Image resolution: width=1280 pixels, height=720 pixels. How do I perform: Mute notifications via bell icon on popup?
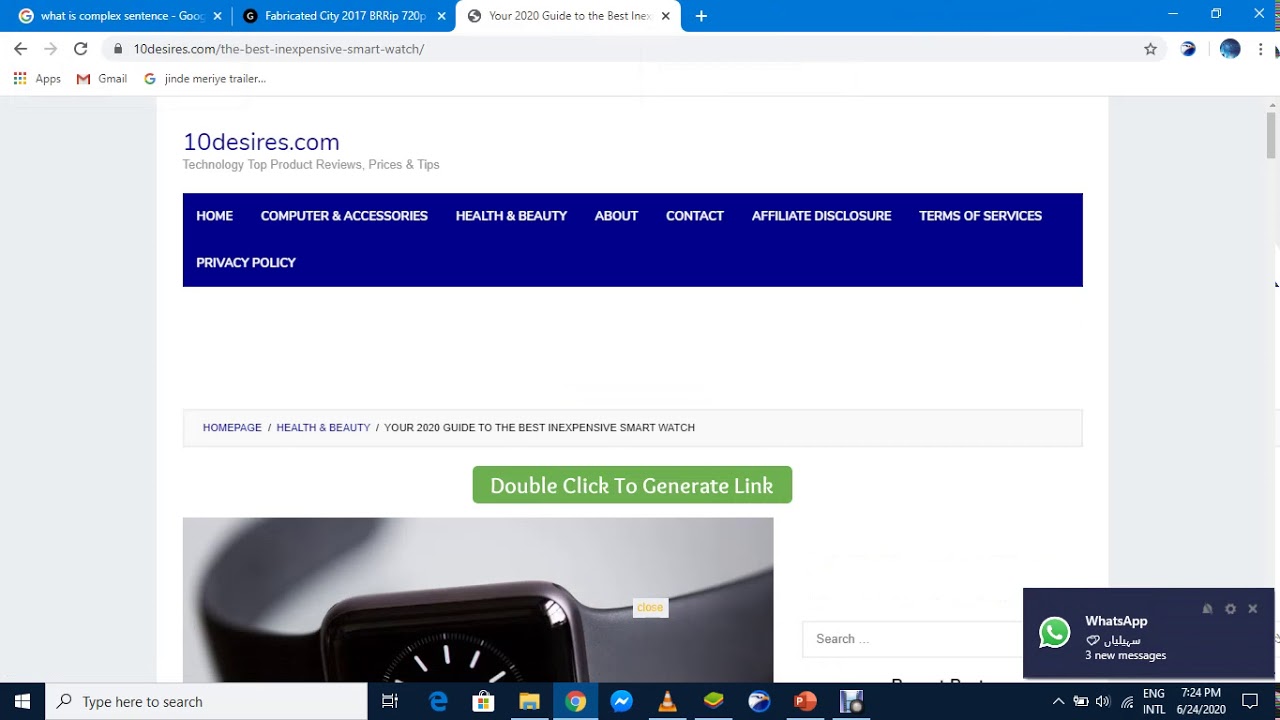[1207, 609]
